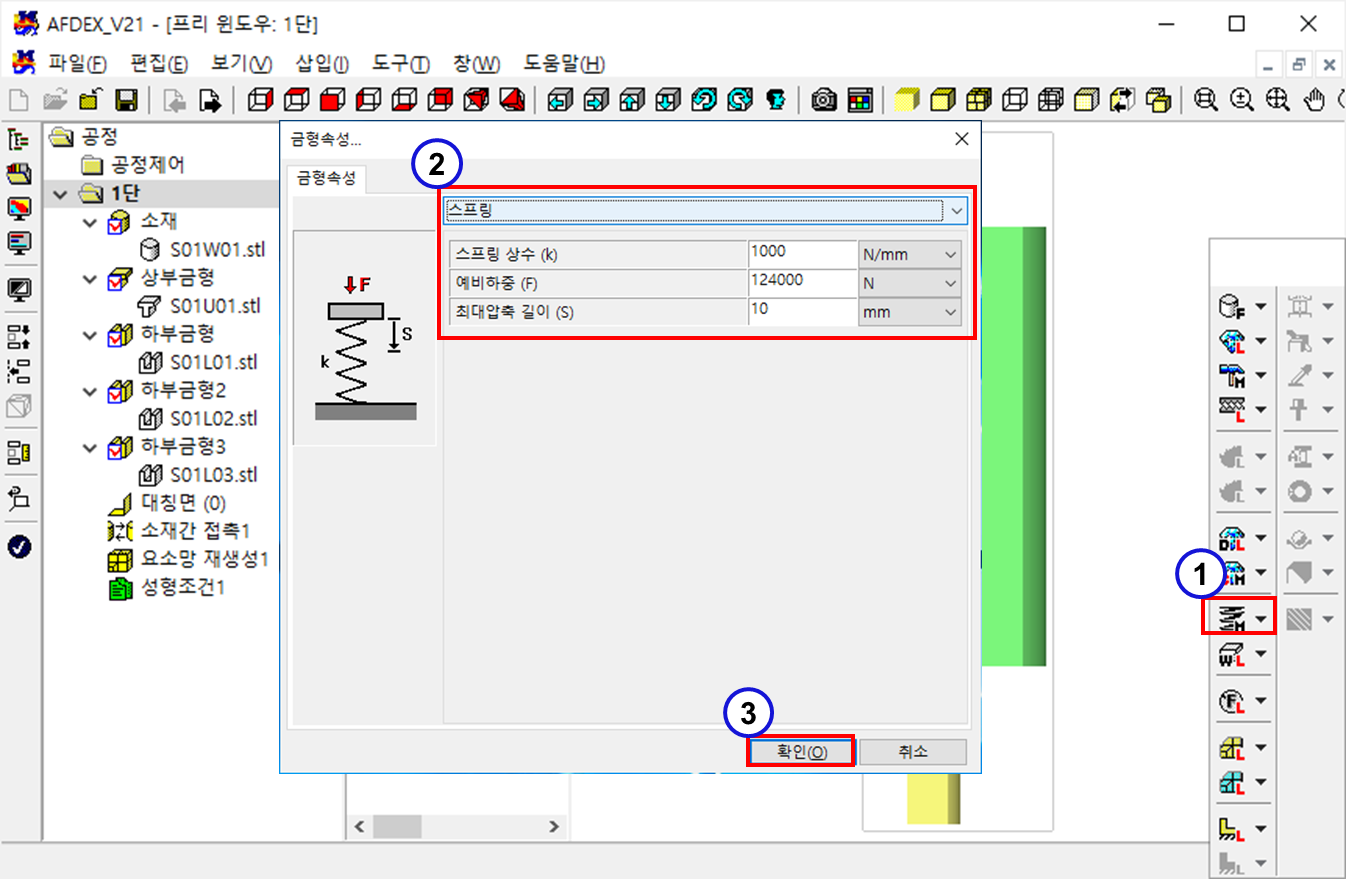The image size is (1346, 879).
Task: Click the blue checkmark icon in left sidebar
Action: tap(19, 546)
